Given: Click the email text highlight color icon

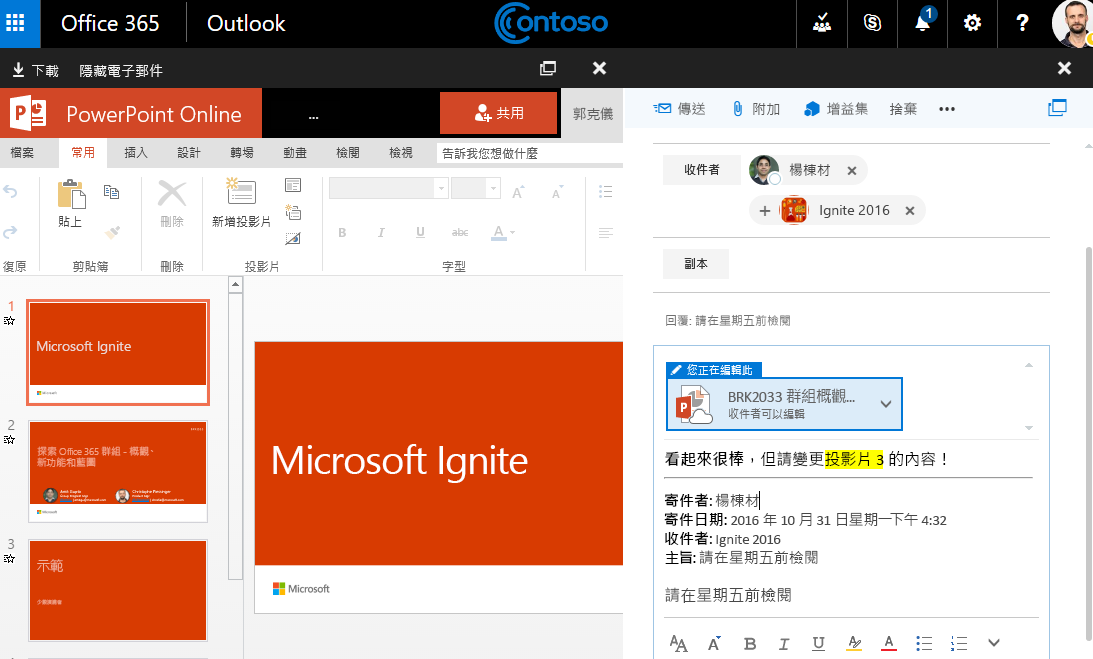Looking at the screenshot, I should [854, 643].
